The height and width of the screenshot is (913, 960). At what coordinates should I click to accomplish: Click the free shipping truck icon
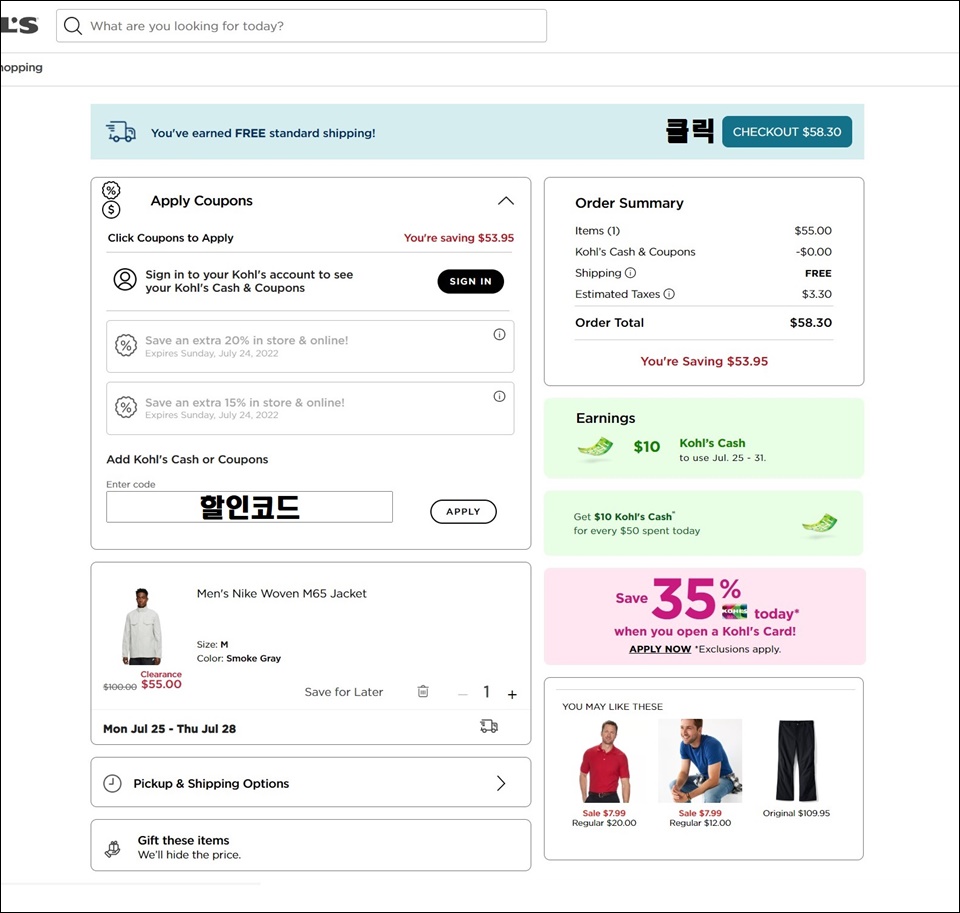(x=121, y=132)
